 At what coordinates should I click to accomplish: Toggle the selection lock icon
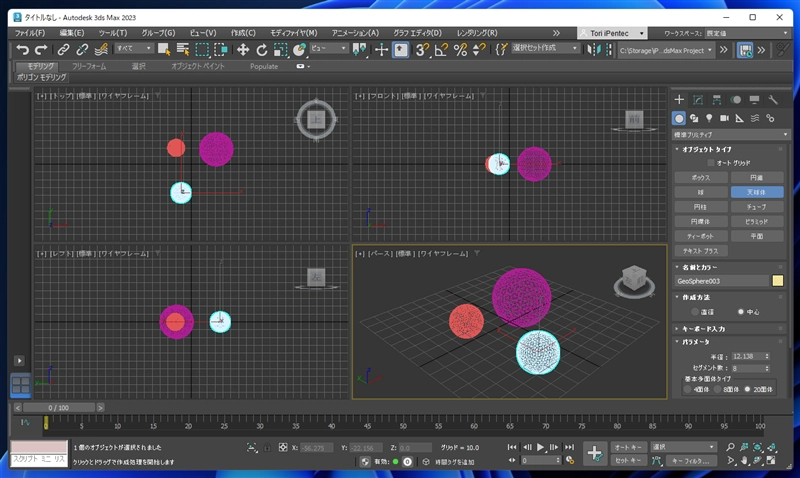point(267,447)
